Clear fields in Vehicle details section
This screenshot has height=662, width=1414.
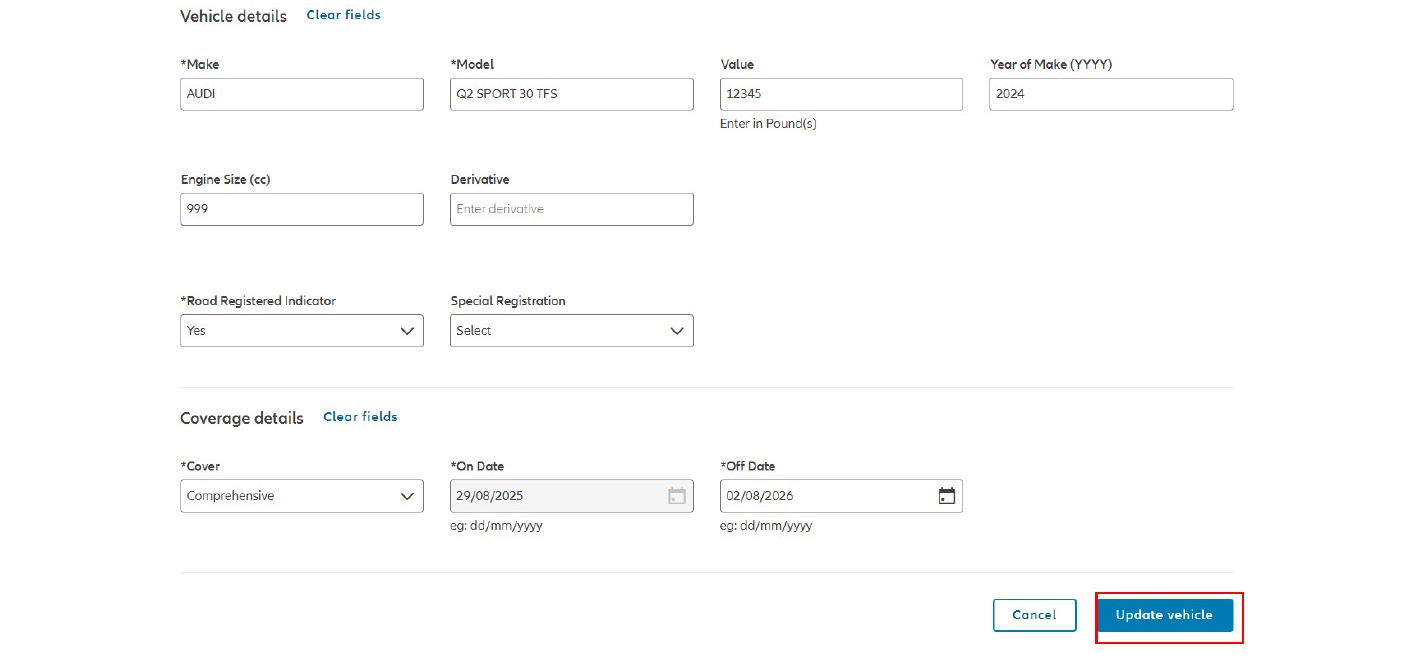pyautogui.click(x=343, y=15)
